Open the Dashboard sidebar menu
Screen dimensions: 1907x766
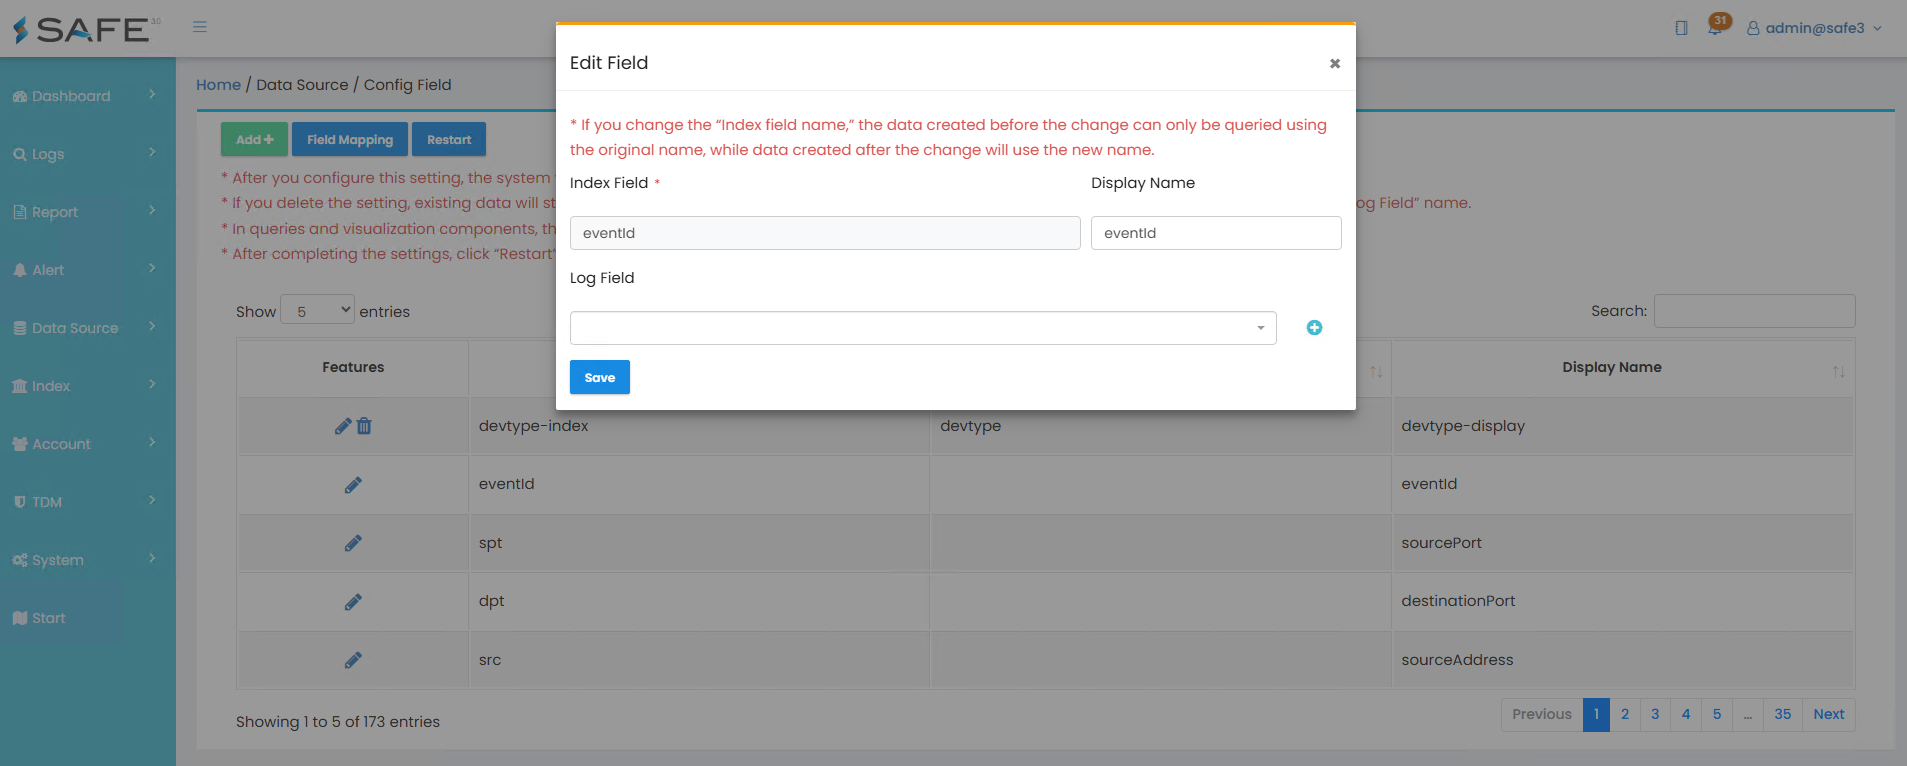pyautogui.click(x=87, y=96)
